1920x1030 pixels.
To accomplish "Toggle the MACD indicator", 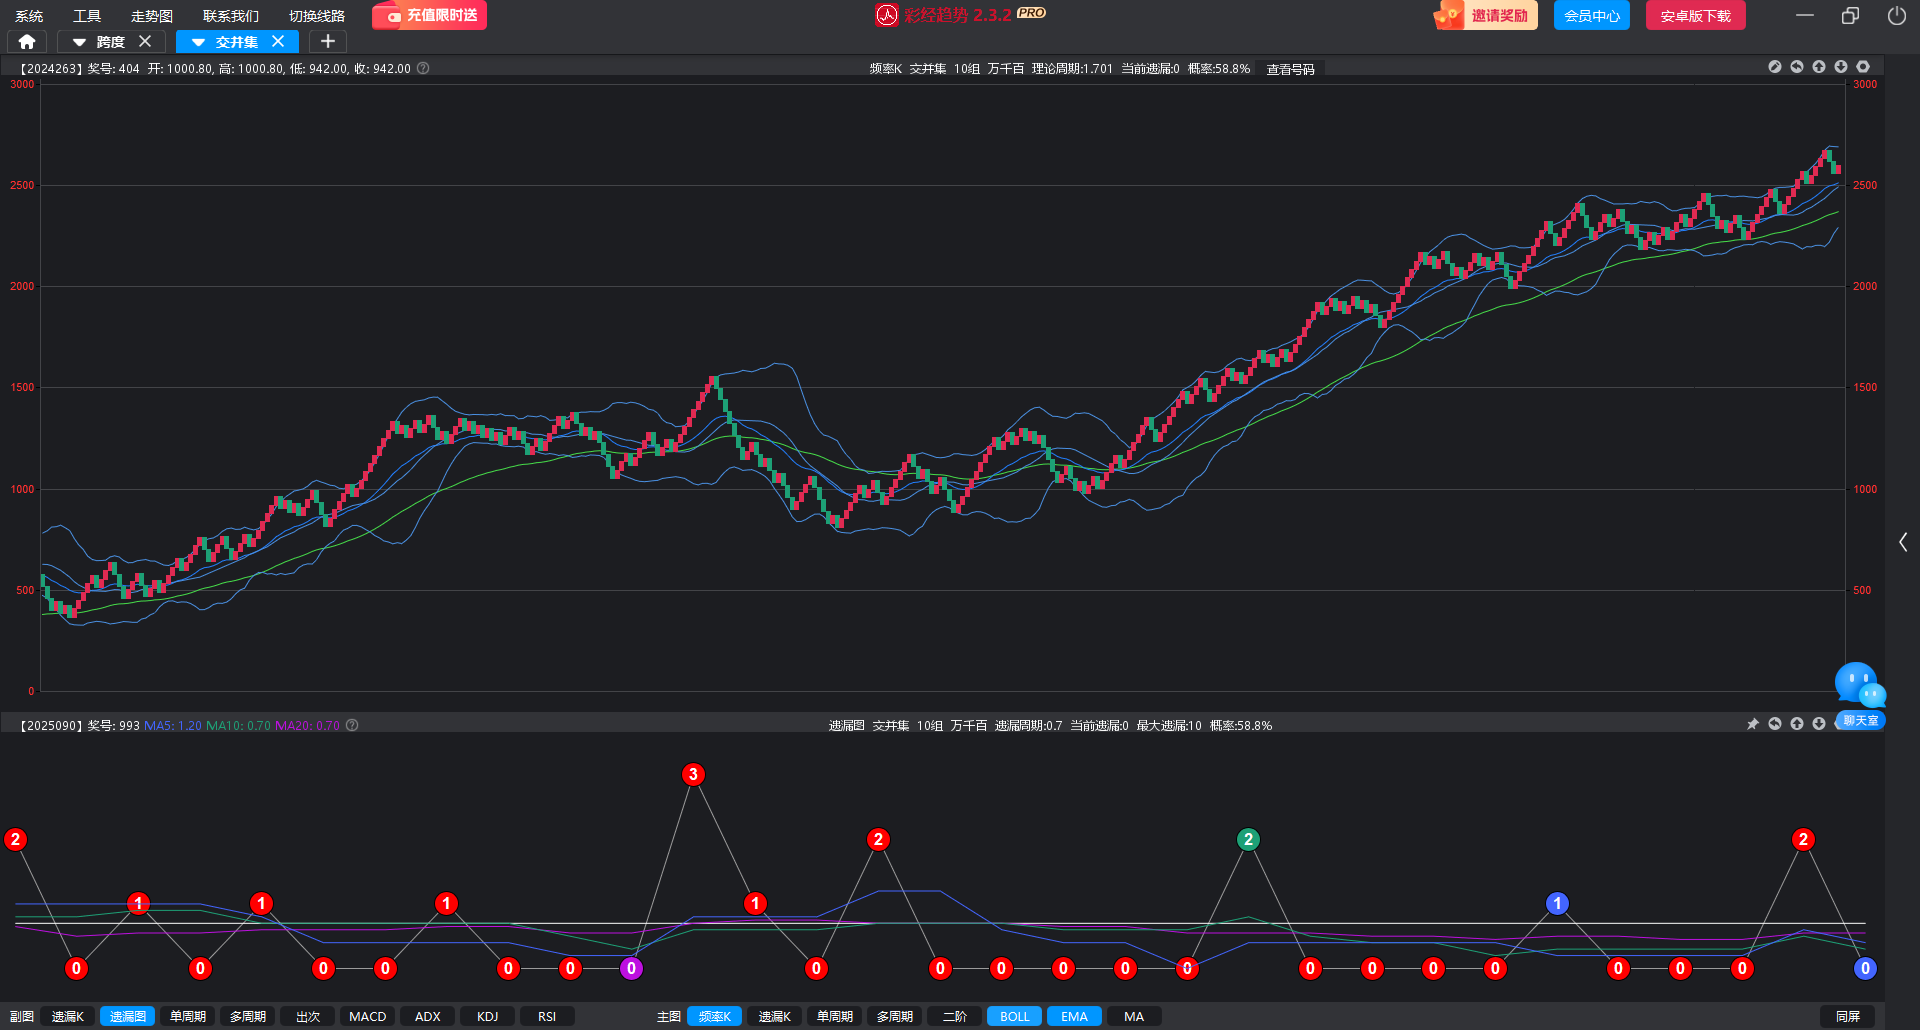I will click(368, 1016).
